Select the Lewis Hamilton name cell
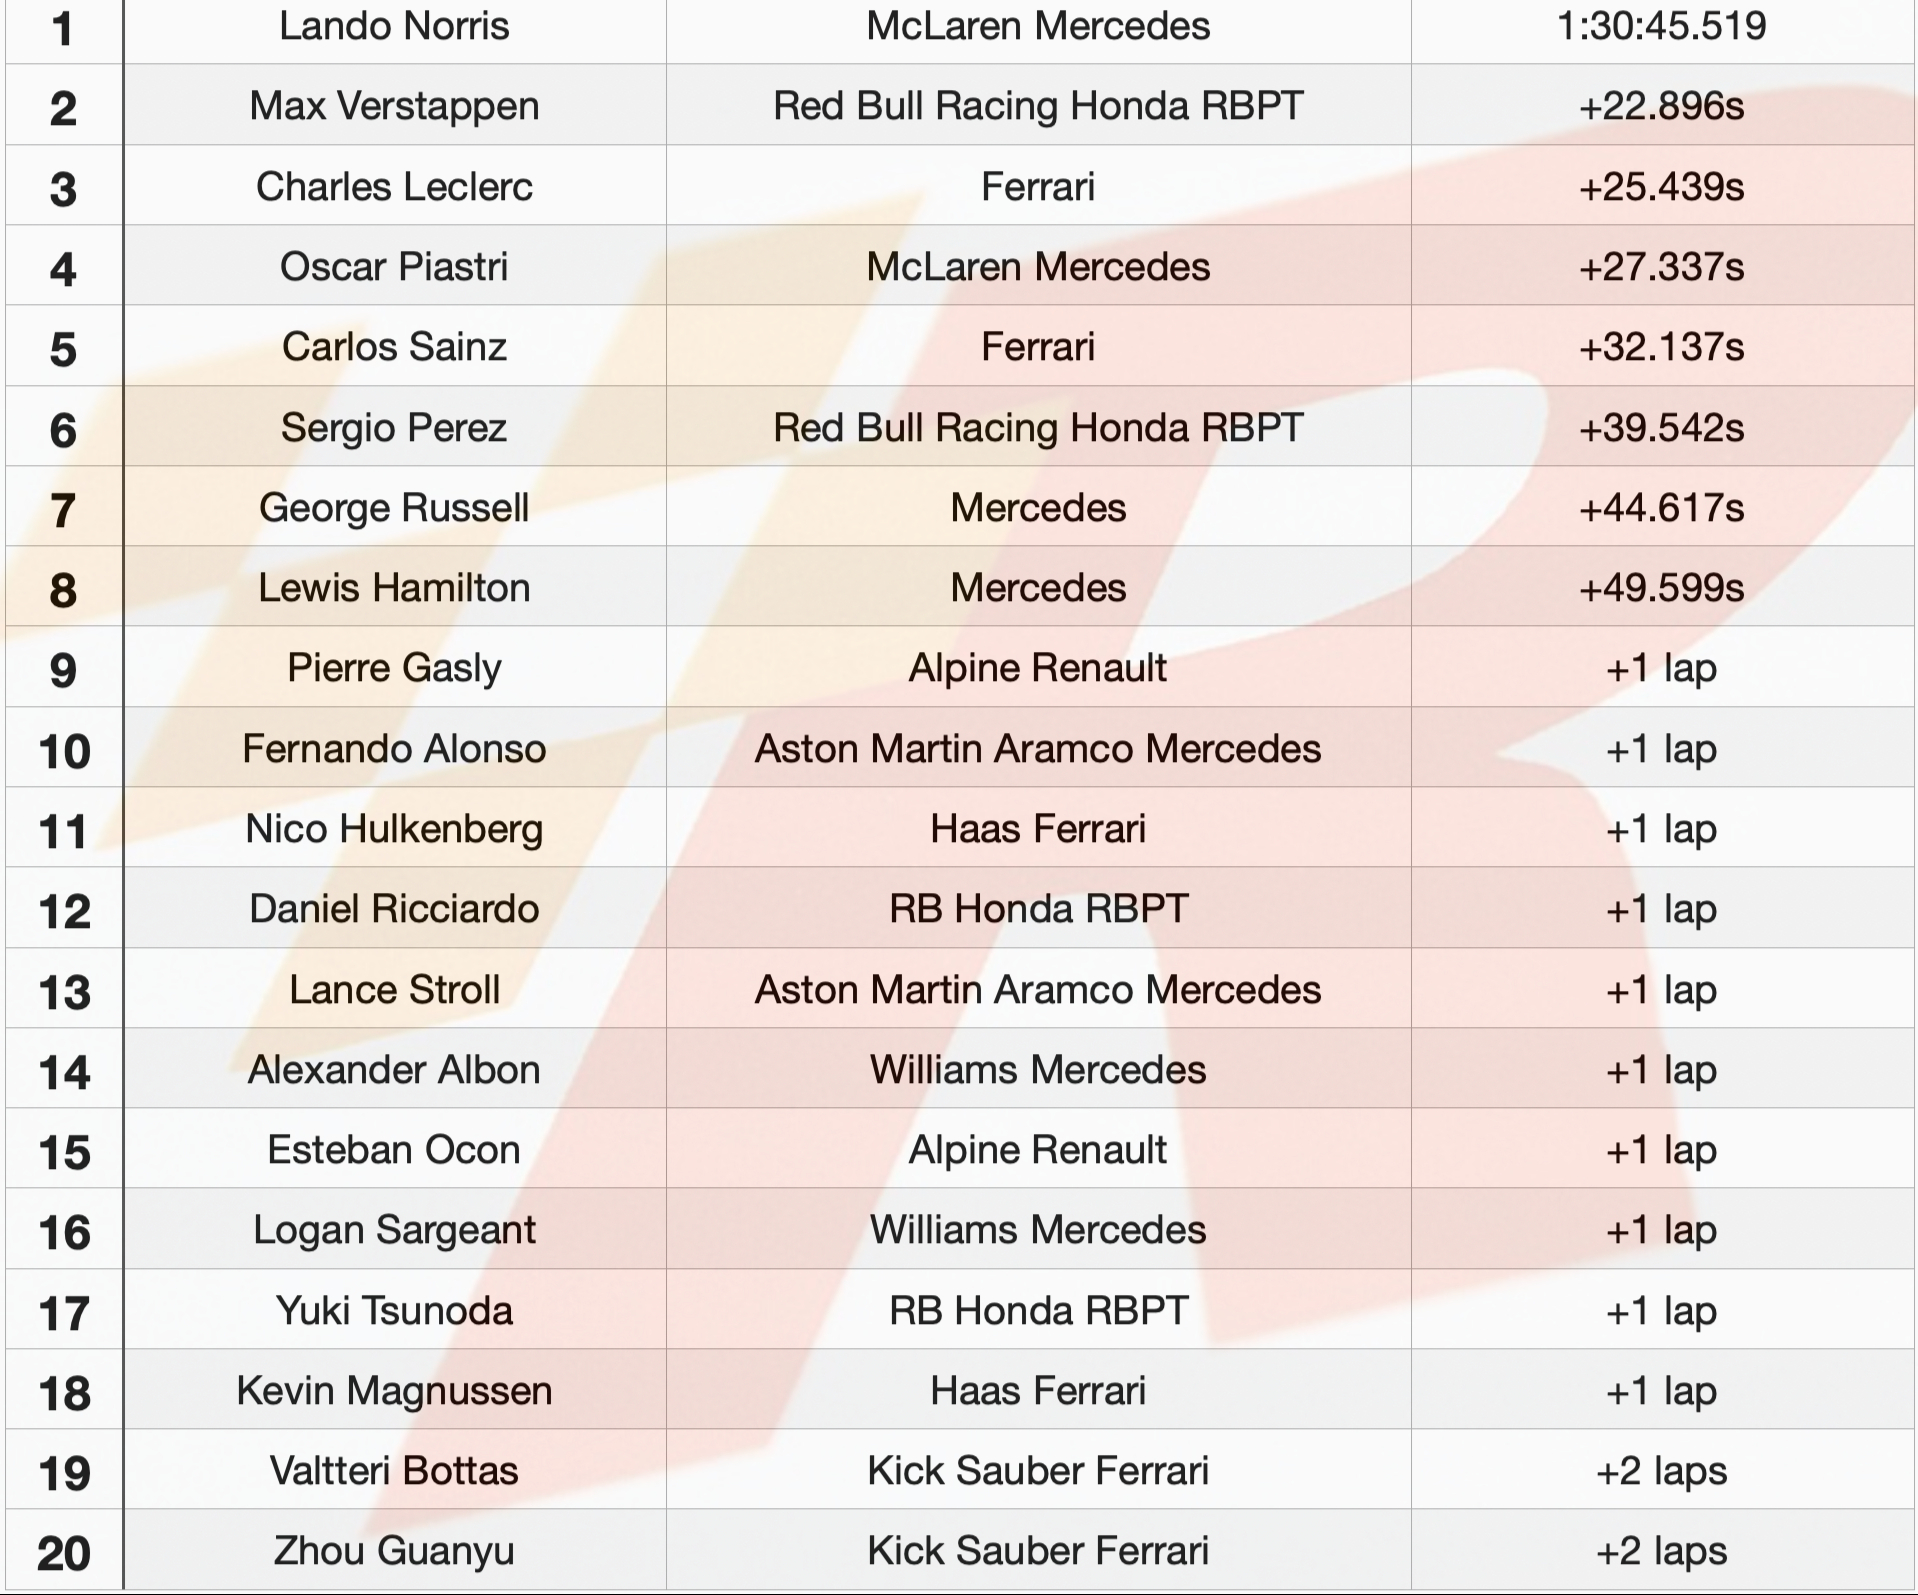1918x1595 pixels. [394, 588]
